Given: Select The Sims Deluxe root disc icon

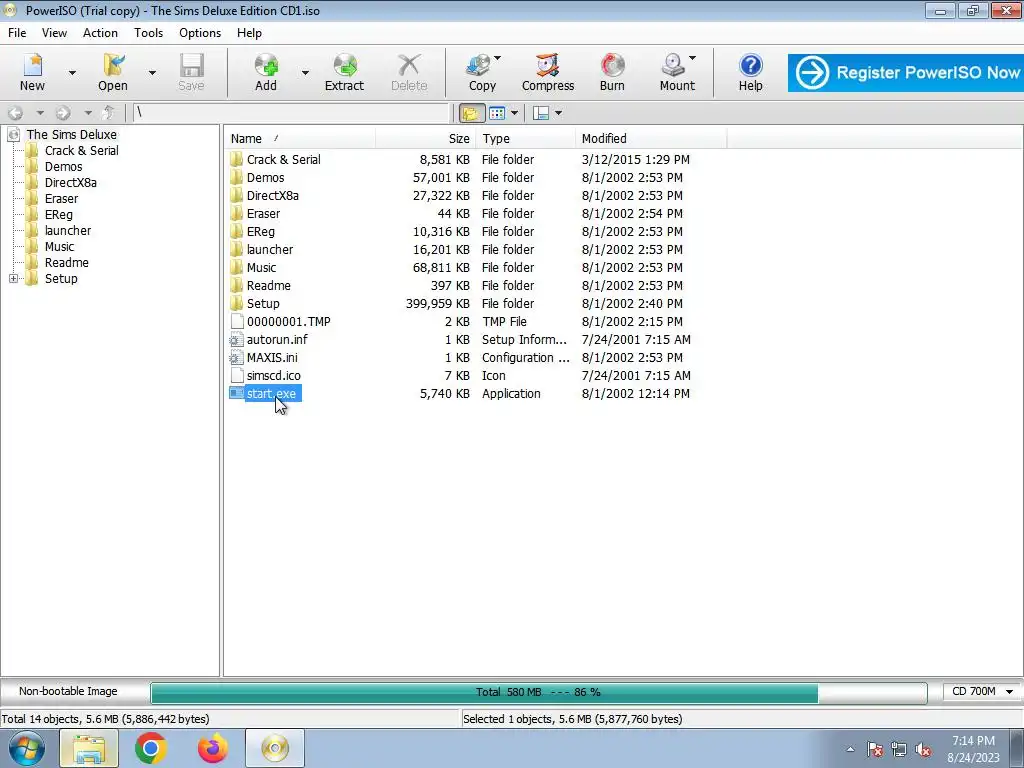Looking at the screenshot, I should point(14,135).
